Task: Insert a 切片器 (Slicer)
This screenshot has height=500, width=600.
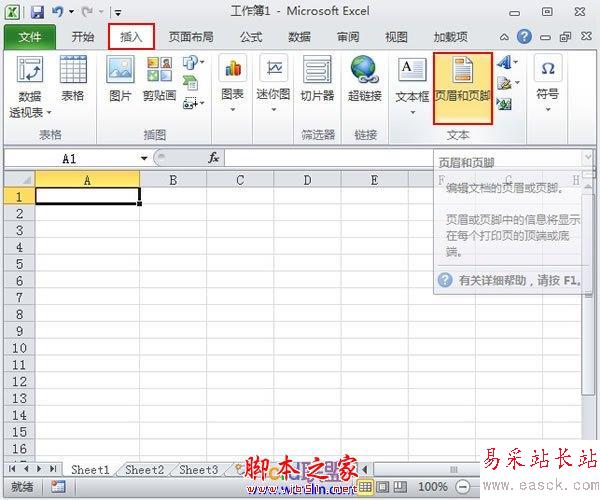Action: click(317, 78)
